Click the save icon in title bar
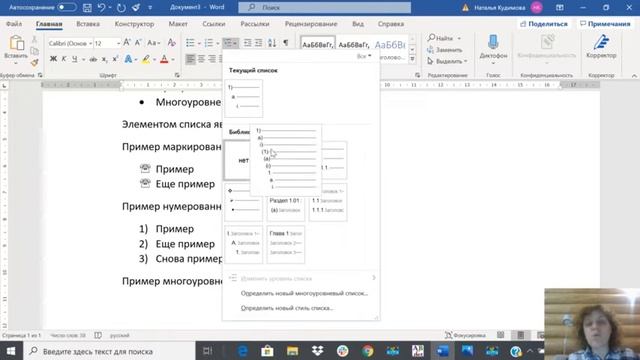This screenshot has width=640, height=360. (87, 7)
